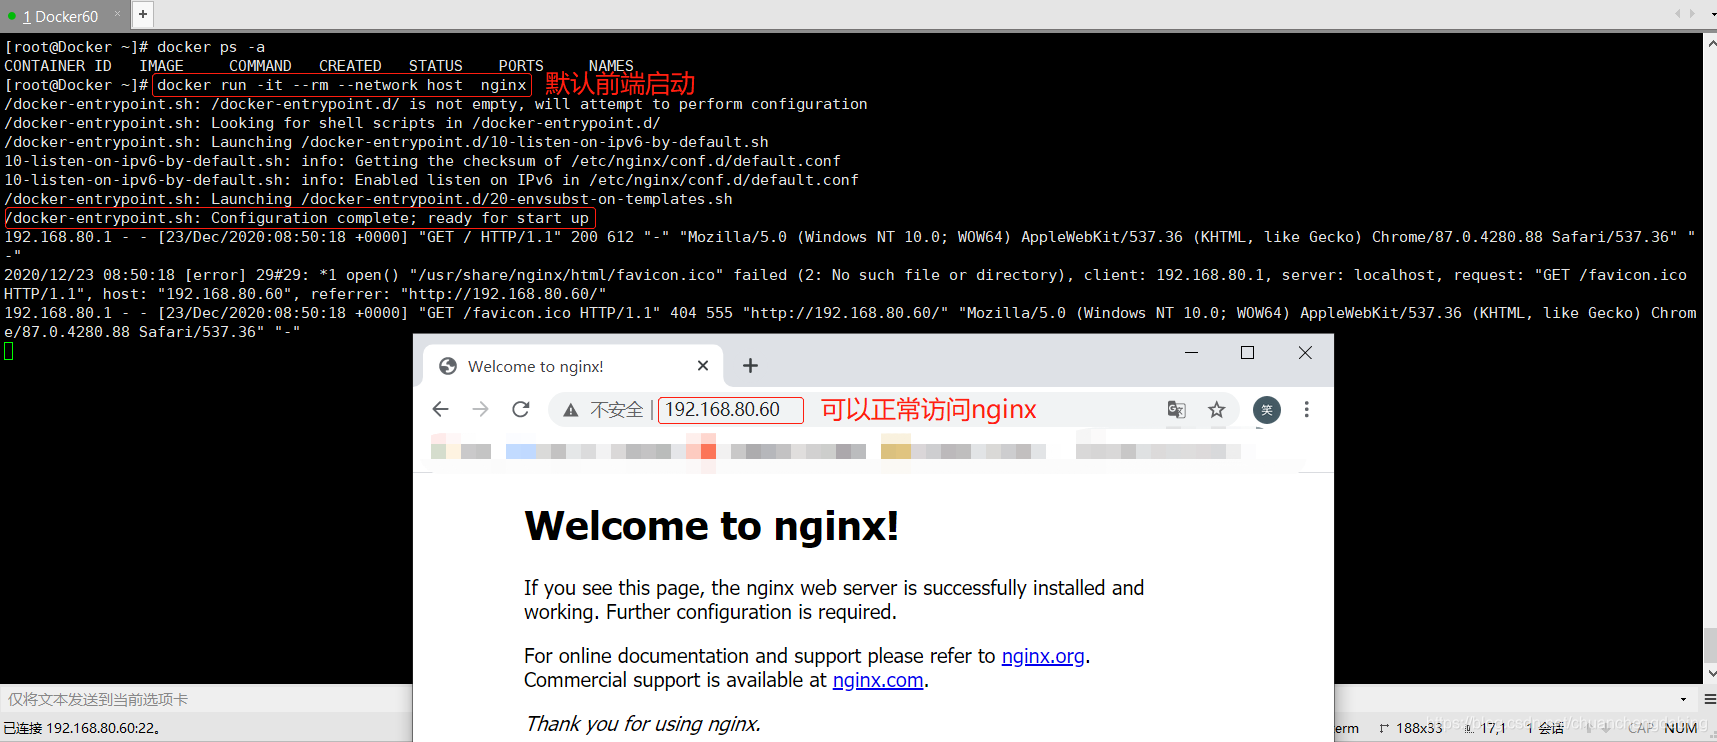Open the nginx.org link

[x=1043, y=656]
